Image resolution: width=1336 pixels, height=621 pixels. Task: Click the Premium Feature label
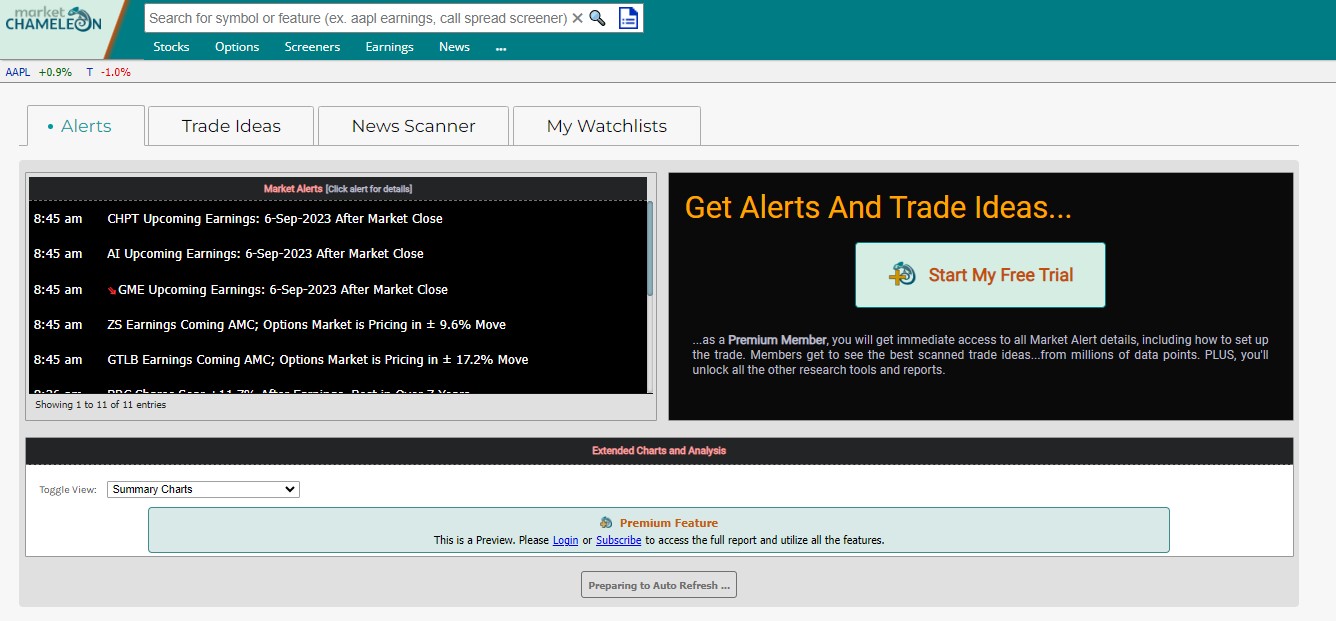669,523
